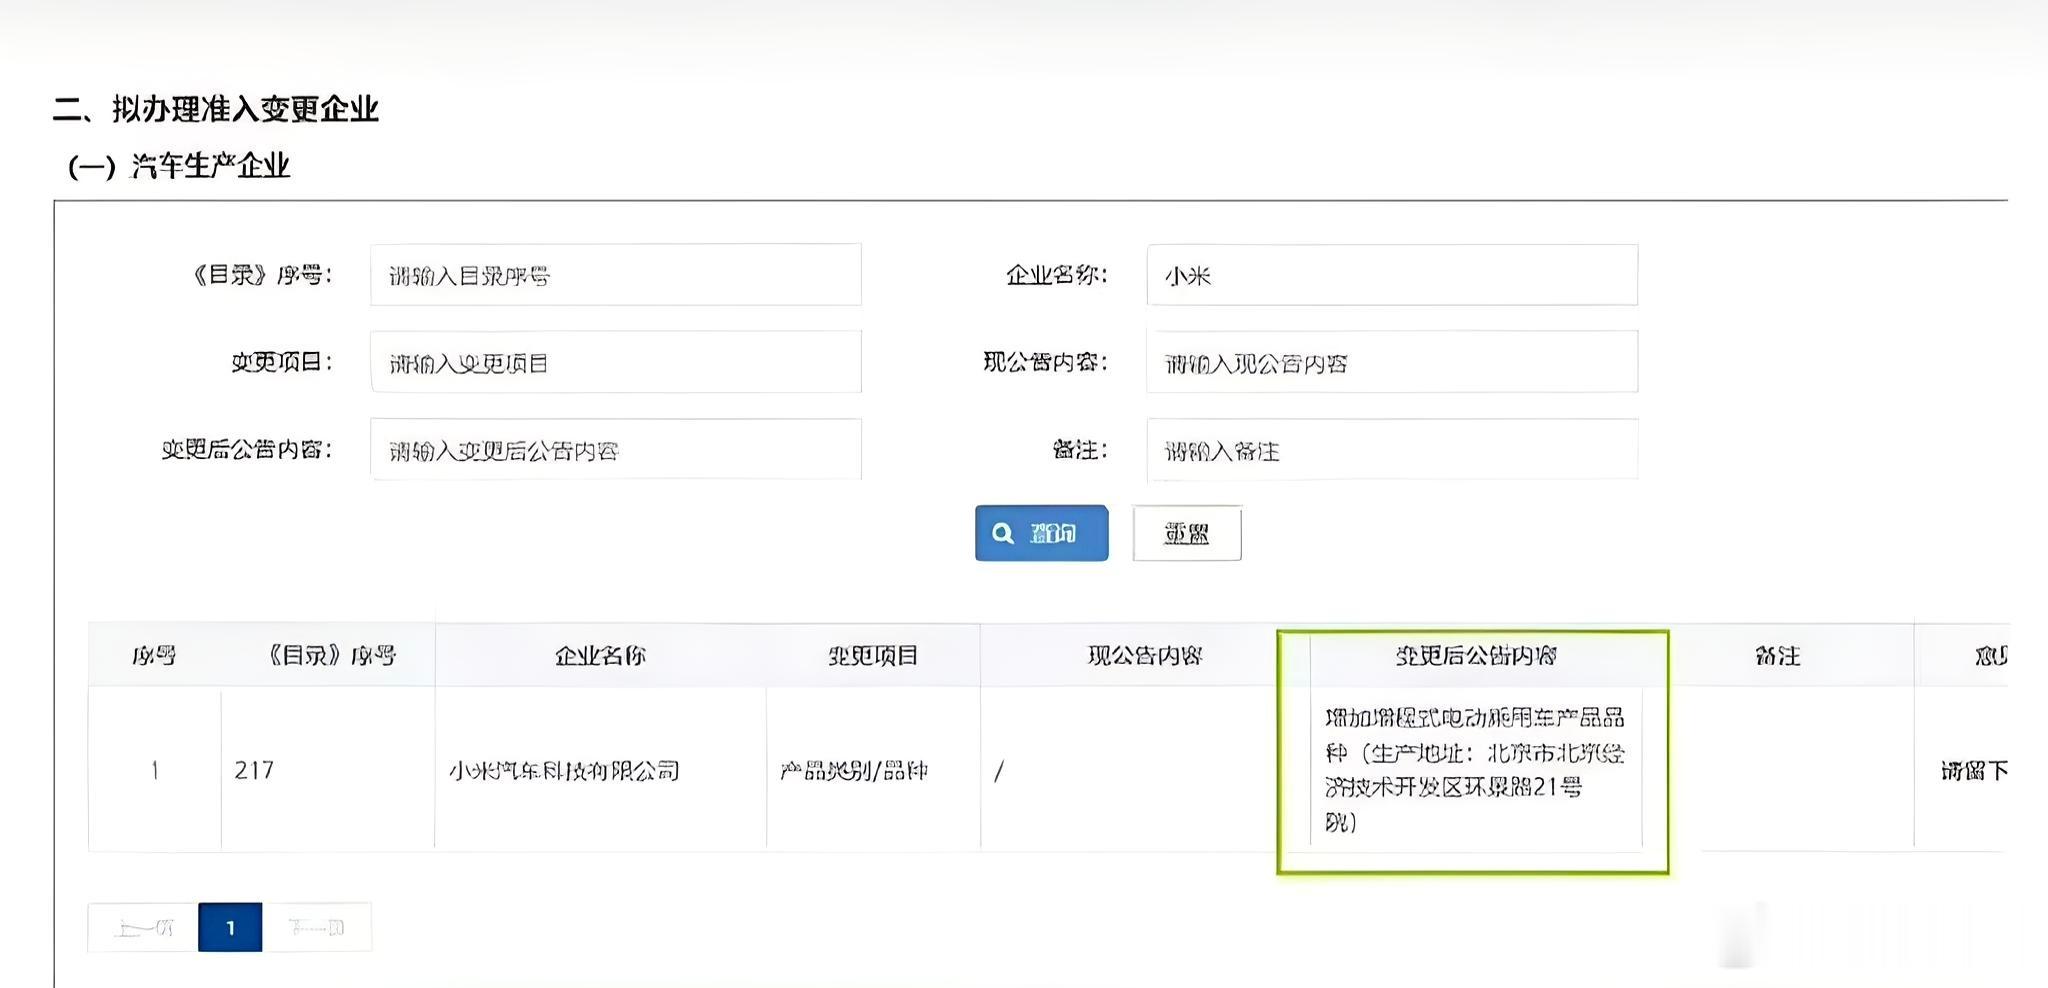Click the 《目录》序号 column header
This screenshot has width=2048, height=988.
[330, 656]
